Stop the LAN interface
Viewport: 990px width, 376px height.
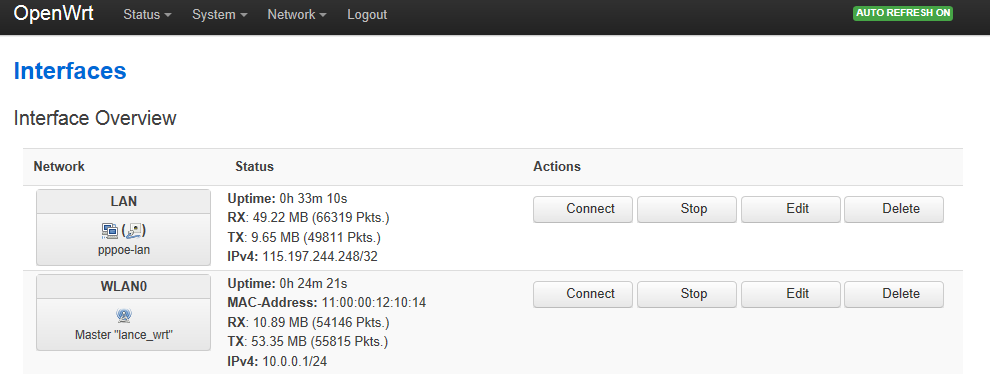click(686, 209)
